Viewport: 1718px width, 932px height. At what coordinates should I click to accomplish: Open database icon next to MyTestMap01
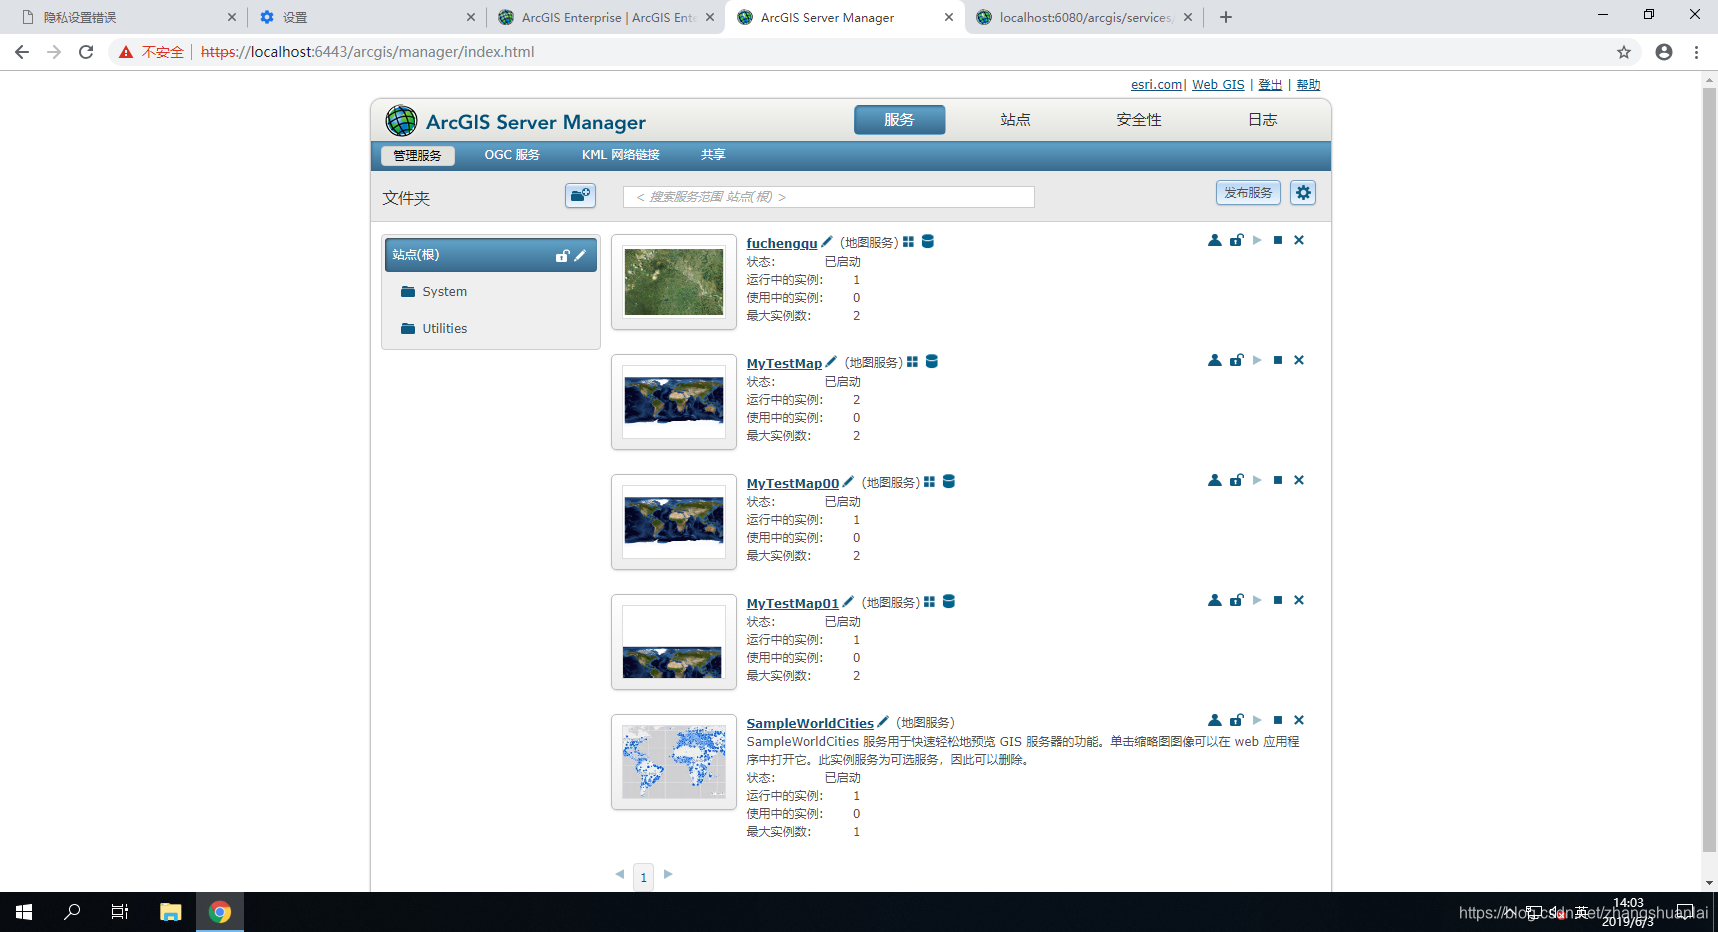949,601
